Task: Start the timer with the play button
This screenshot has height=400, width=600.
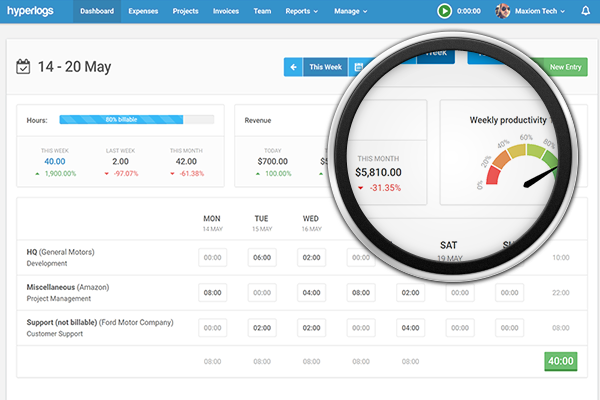Action: coord(444,11)
